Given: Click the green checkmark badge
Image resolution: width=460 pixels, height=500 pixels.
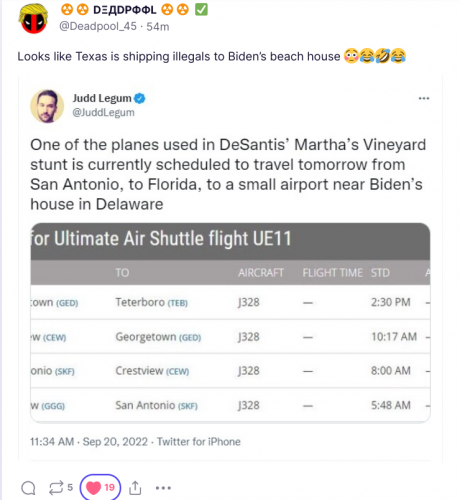Looking at the screenshot, I should pyautogui.click(x=201, y=10).
